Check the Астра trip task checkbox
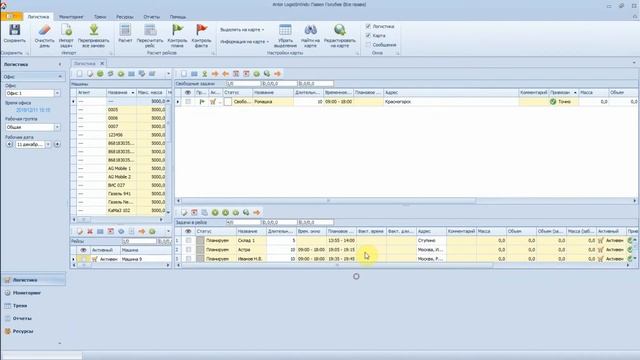This screenshot has width=640, height=360. coord(188,249)
